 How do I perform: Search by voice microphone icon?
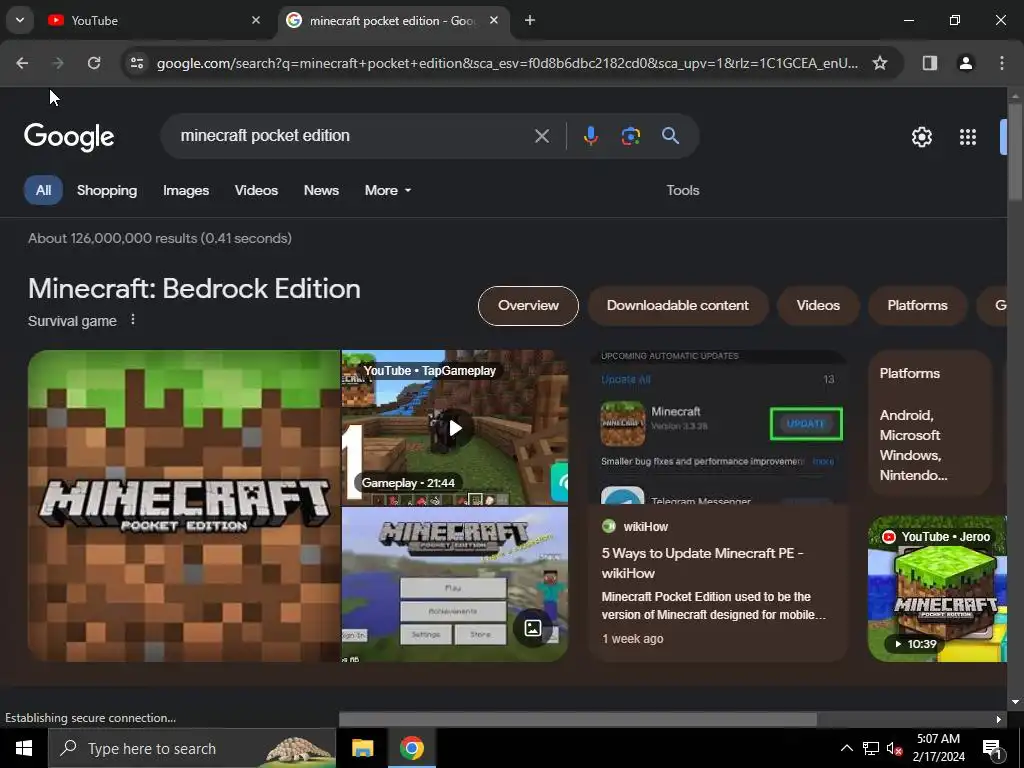[590, 136]
